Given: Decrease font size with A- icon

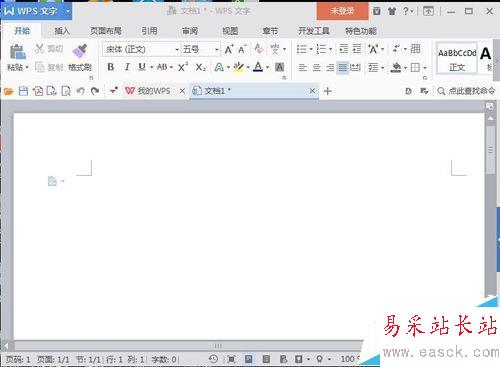Looking at the screenshot, I should [x=242, y=49].
